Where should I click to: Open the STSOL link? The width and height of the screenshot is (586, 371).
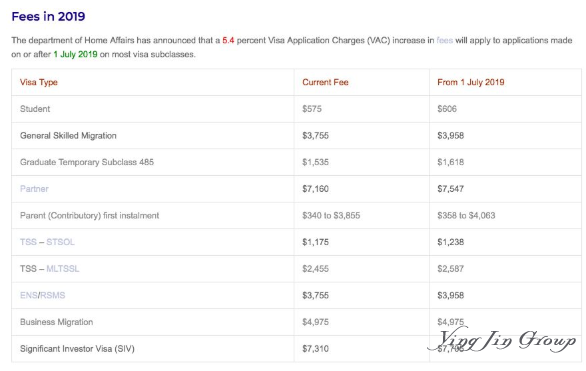point(60,242)
